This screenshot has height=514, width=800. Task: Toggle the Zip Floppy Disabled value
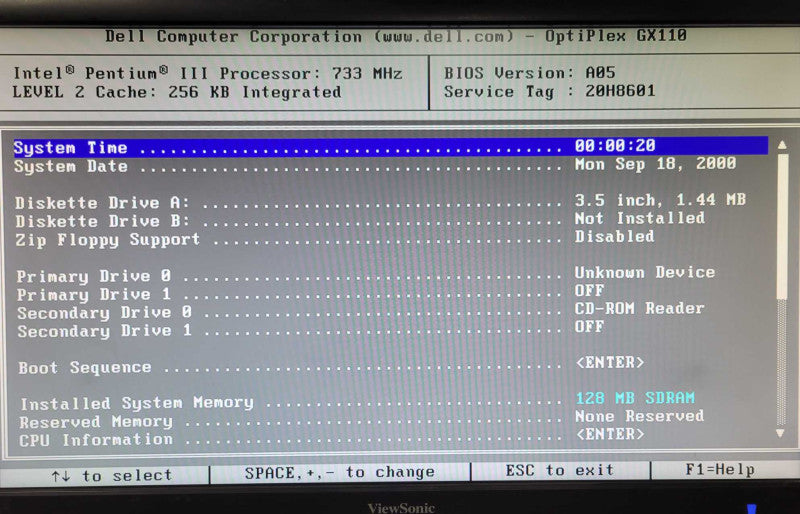(614, 236)
